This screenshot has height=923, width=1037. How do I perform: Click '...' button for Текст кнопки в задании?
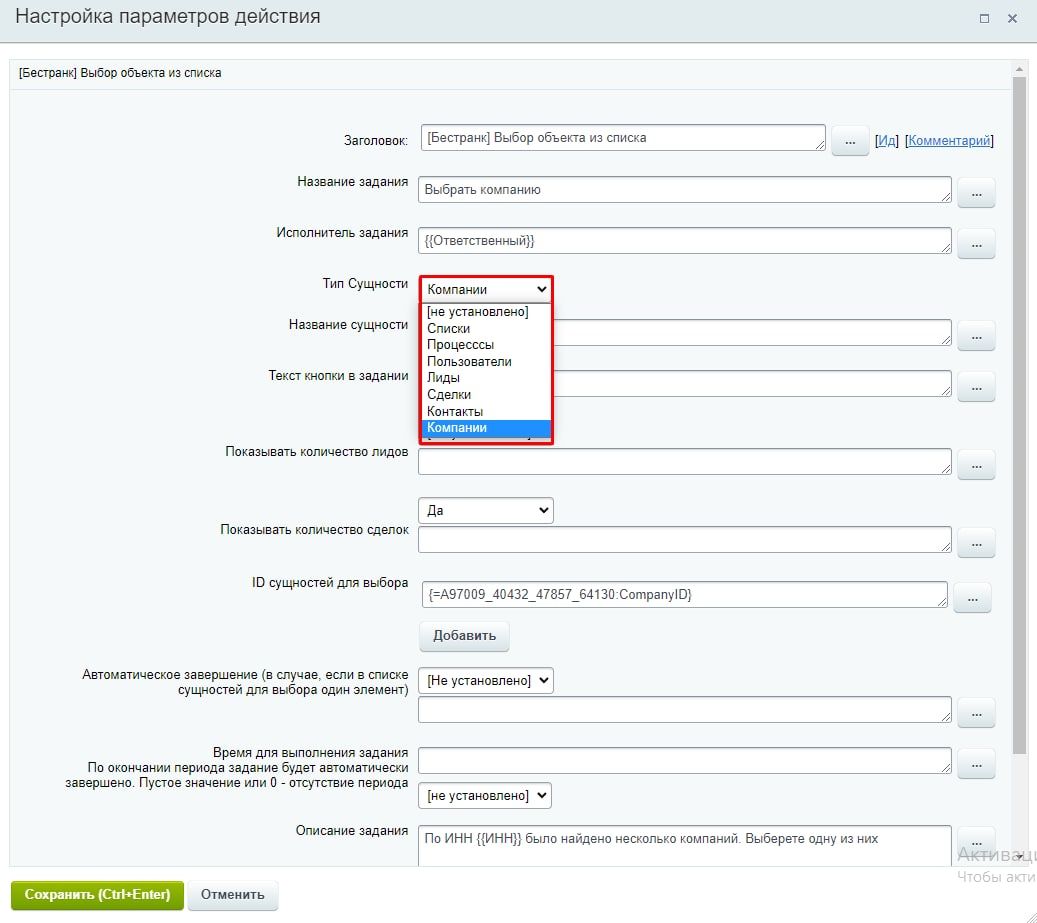(976, 386)
